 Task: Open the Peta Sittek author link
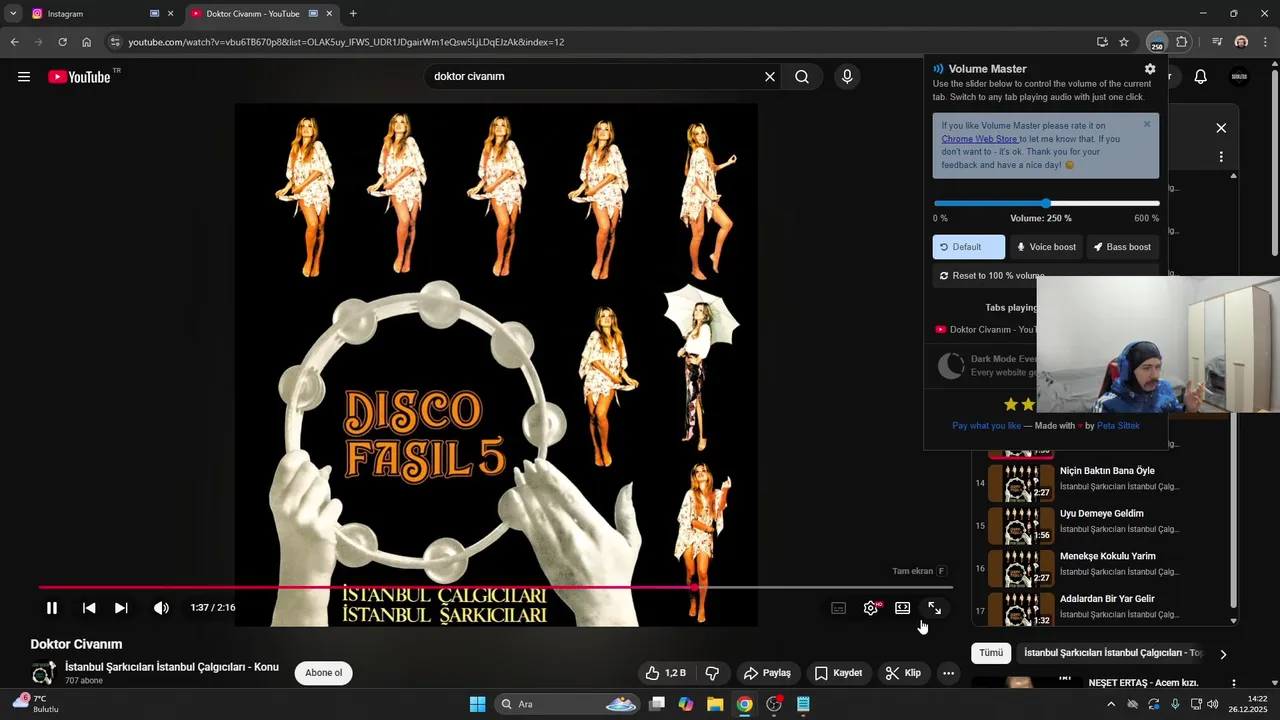pyautogui.click(x=1118, y=426)
